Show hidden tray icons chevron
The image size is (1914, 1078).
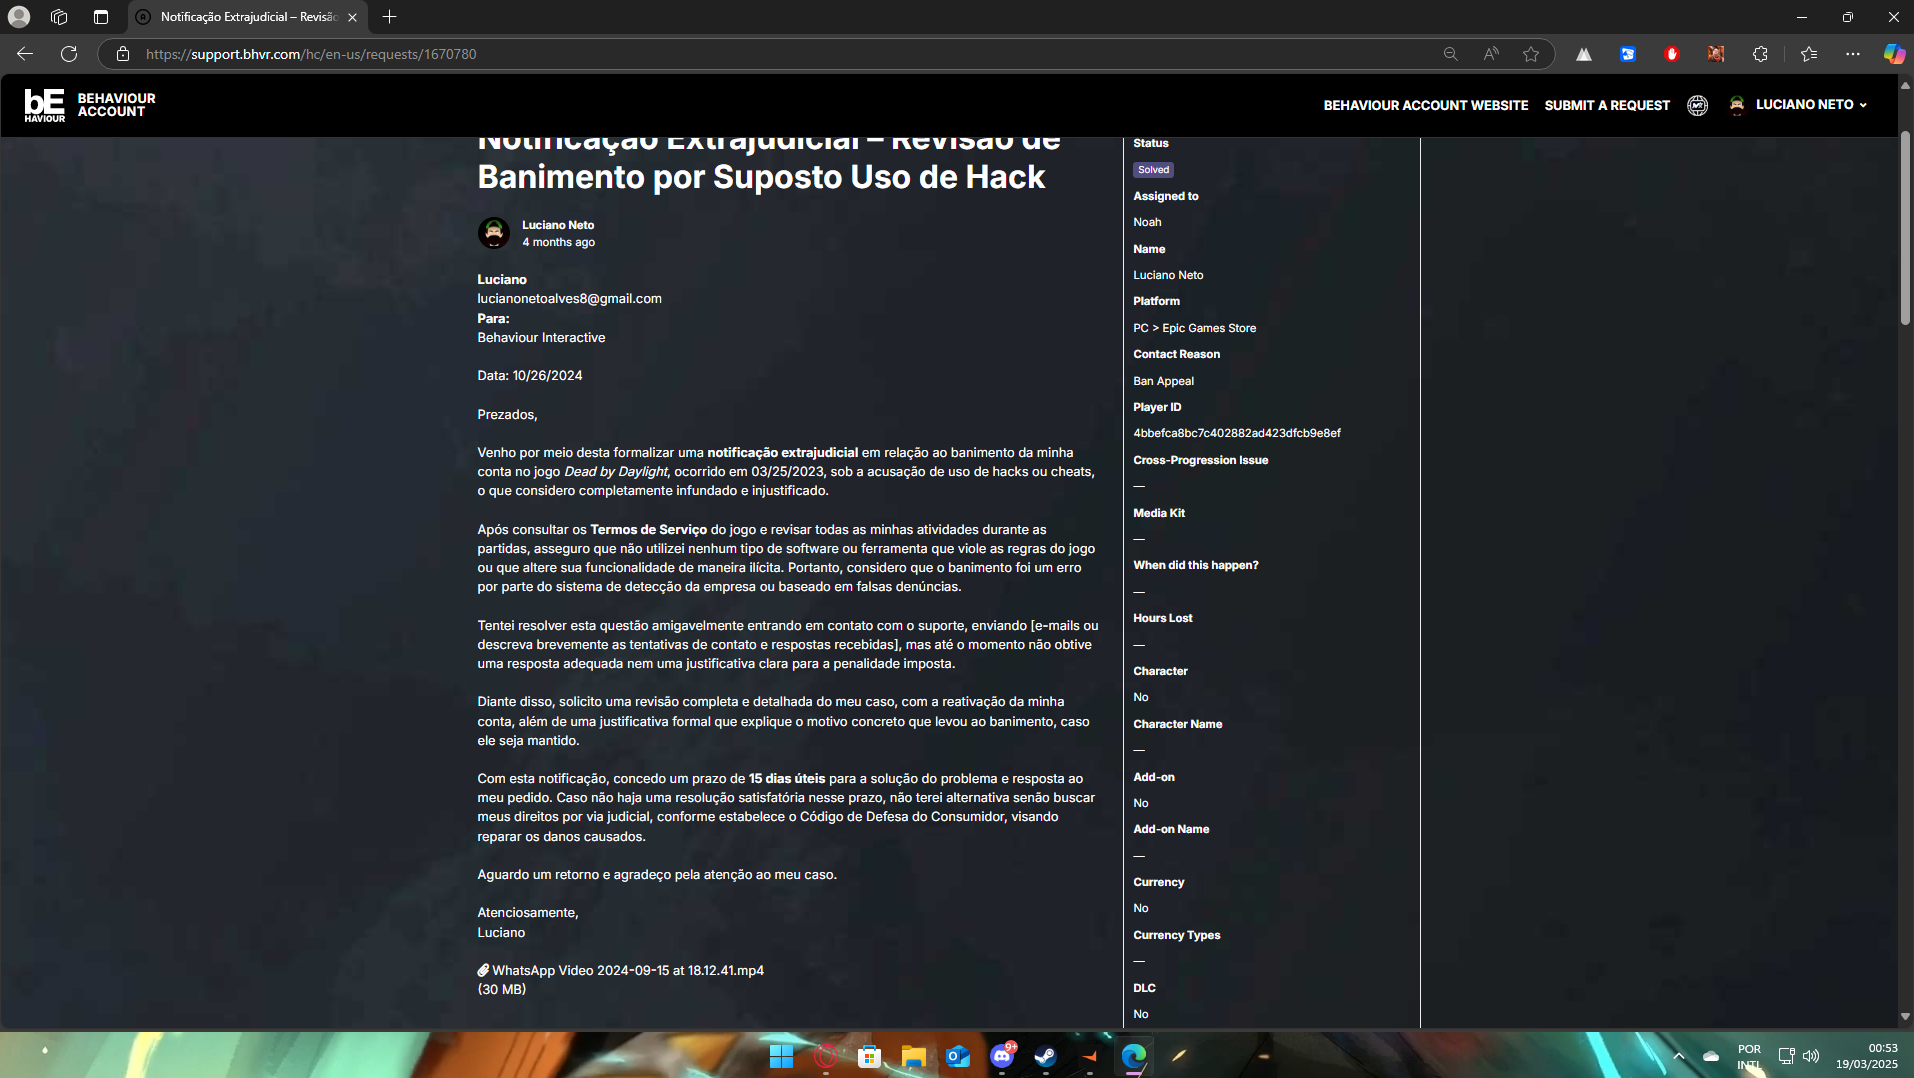click(1679, 1056)
